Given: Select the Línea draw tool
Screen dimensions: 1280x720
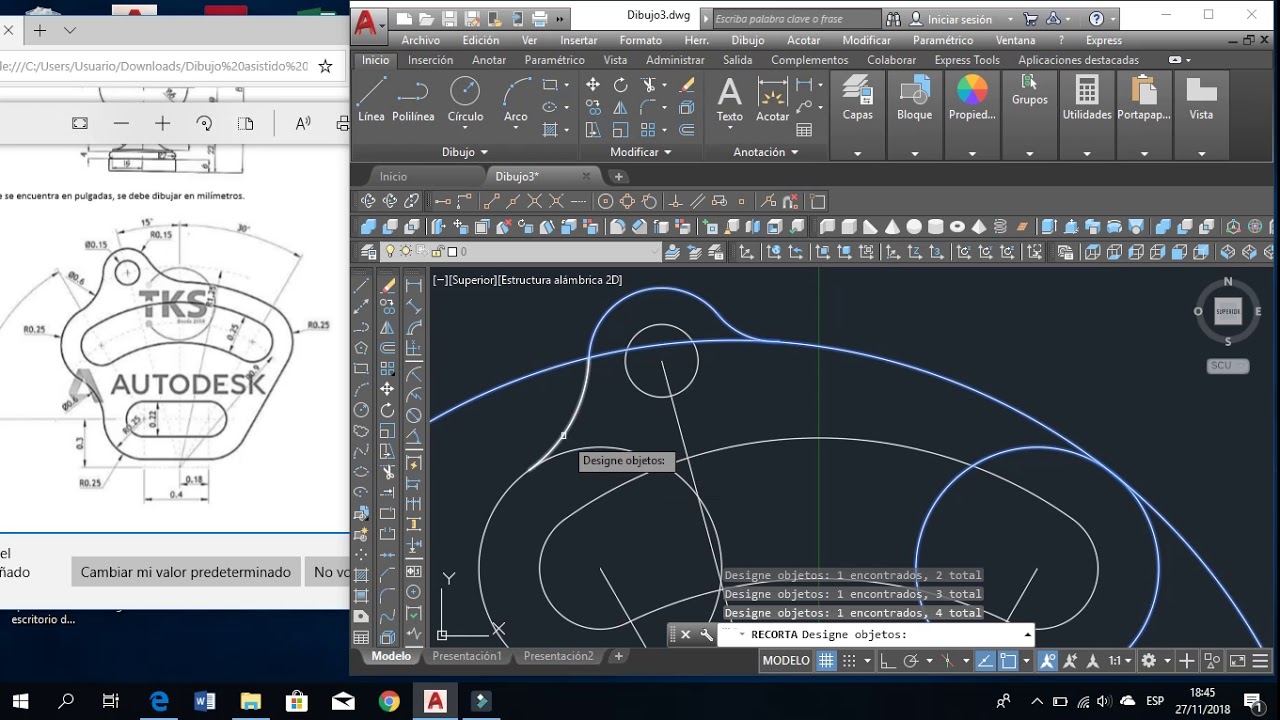Looking at the screenshot, I should (x=371, y=100).
